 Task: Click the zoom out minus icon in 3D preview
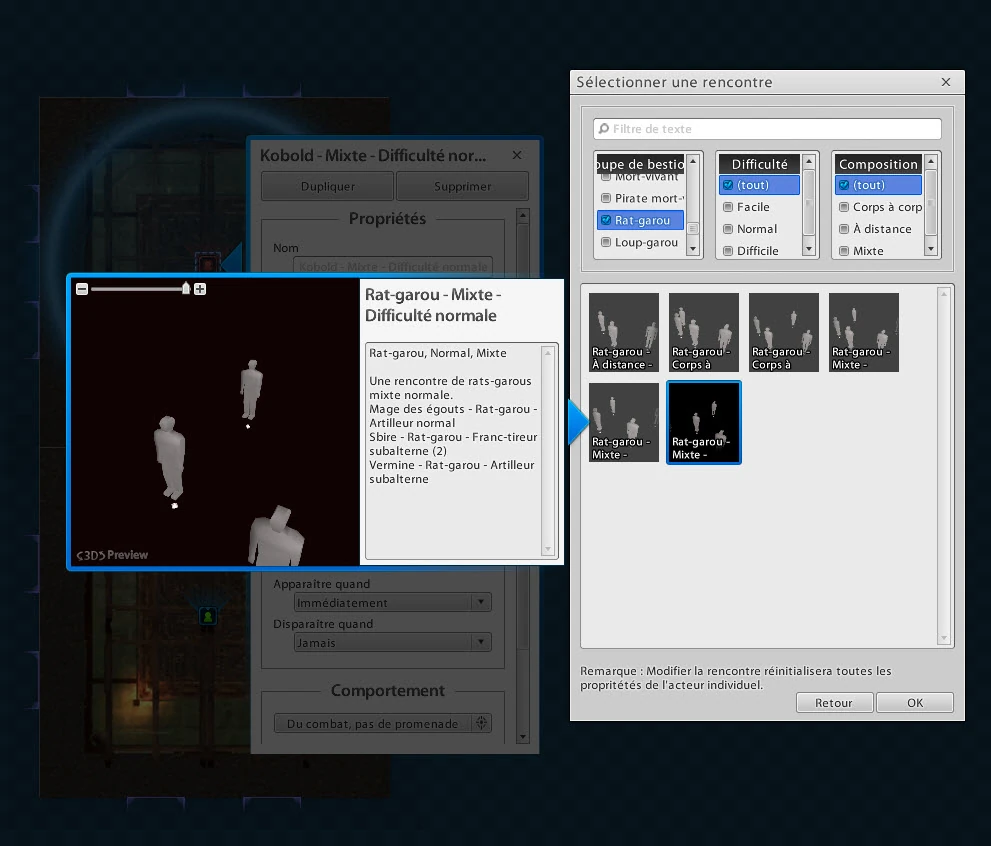pyautogui.click(x=82, y=289)
